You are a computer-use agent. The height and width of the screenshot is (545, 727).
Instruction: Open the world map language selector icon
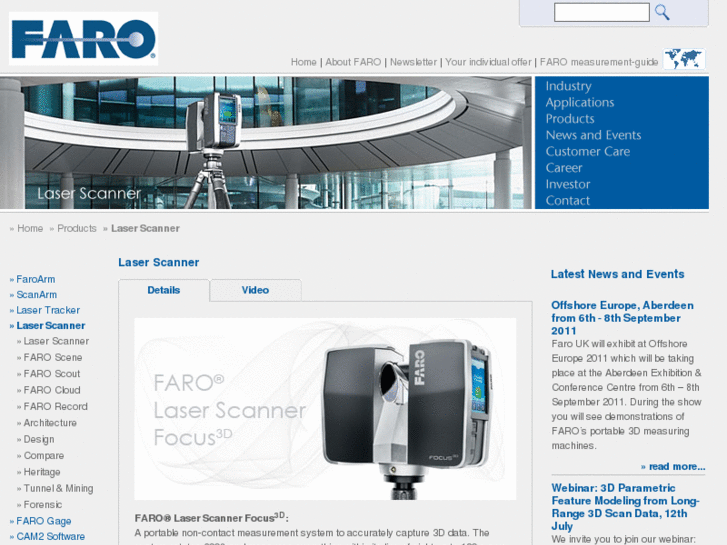(684, 59)
